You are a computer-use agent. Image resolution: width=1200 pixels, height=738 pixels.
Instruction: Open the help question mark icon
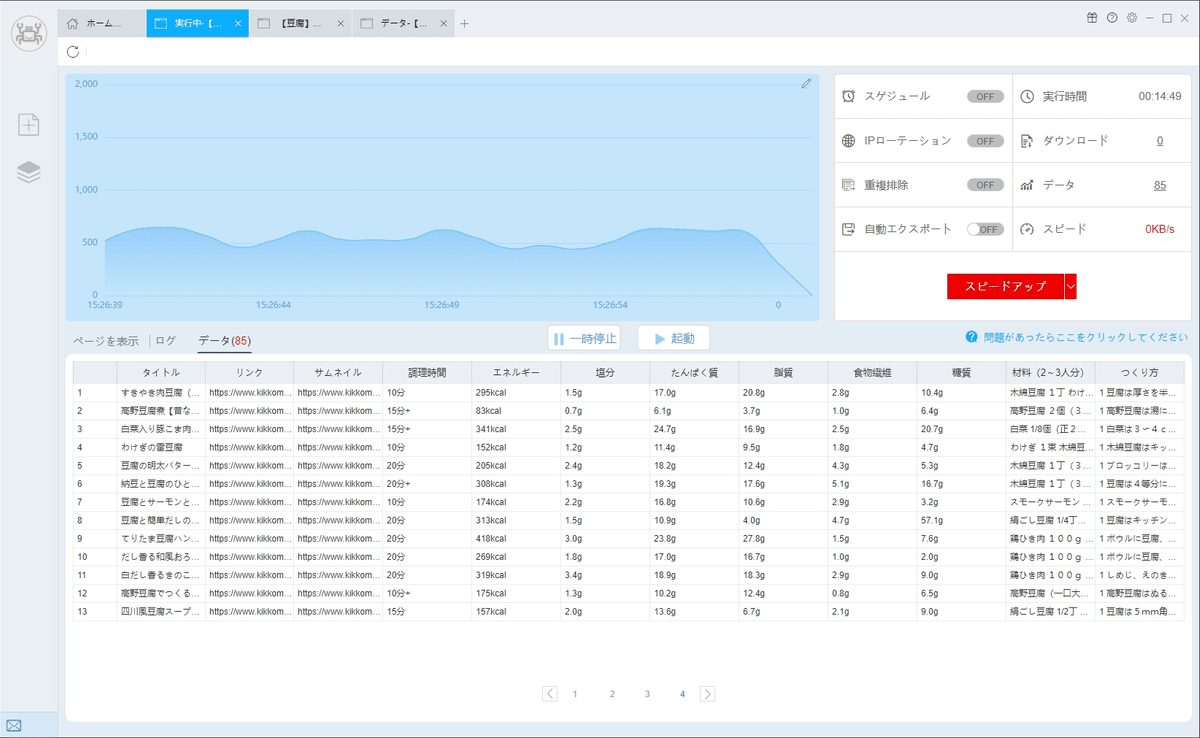pyautogui.click(x=1112, y=18)
